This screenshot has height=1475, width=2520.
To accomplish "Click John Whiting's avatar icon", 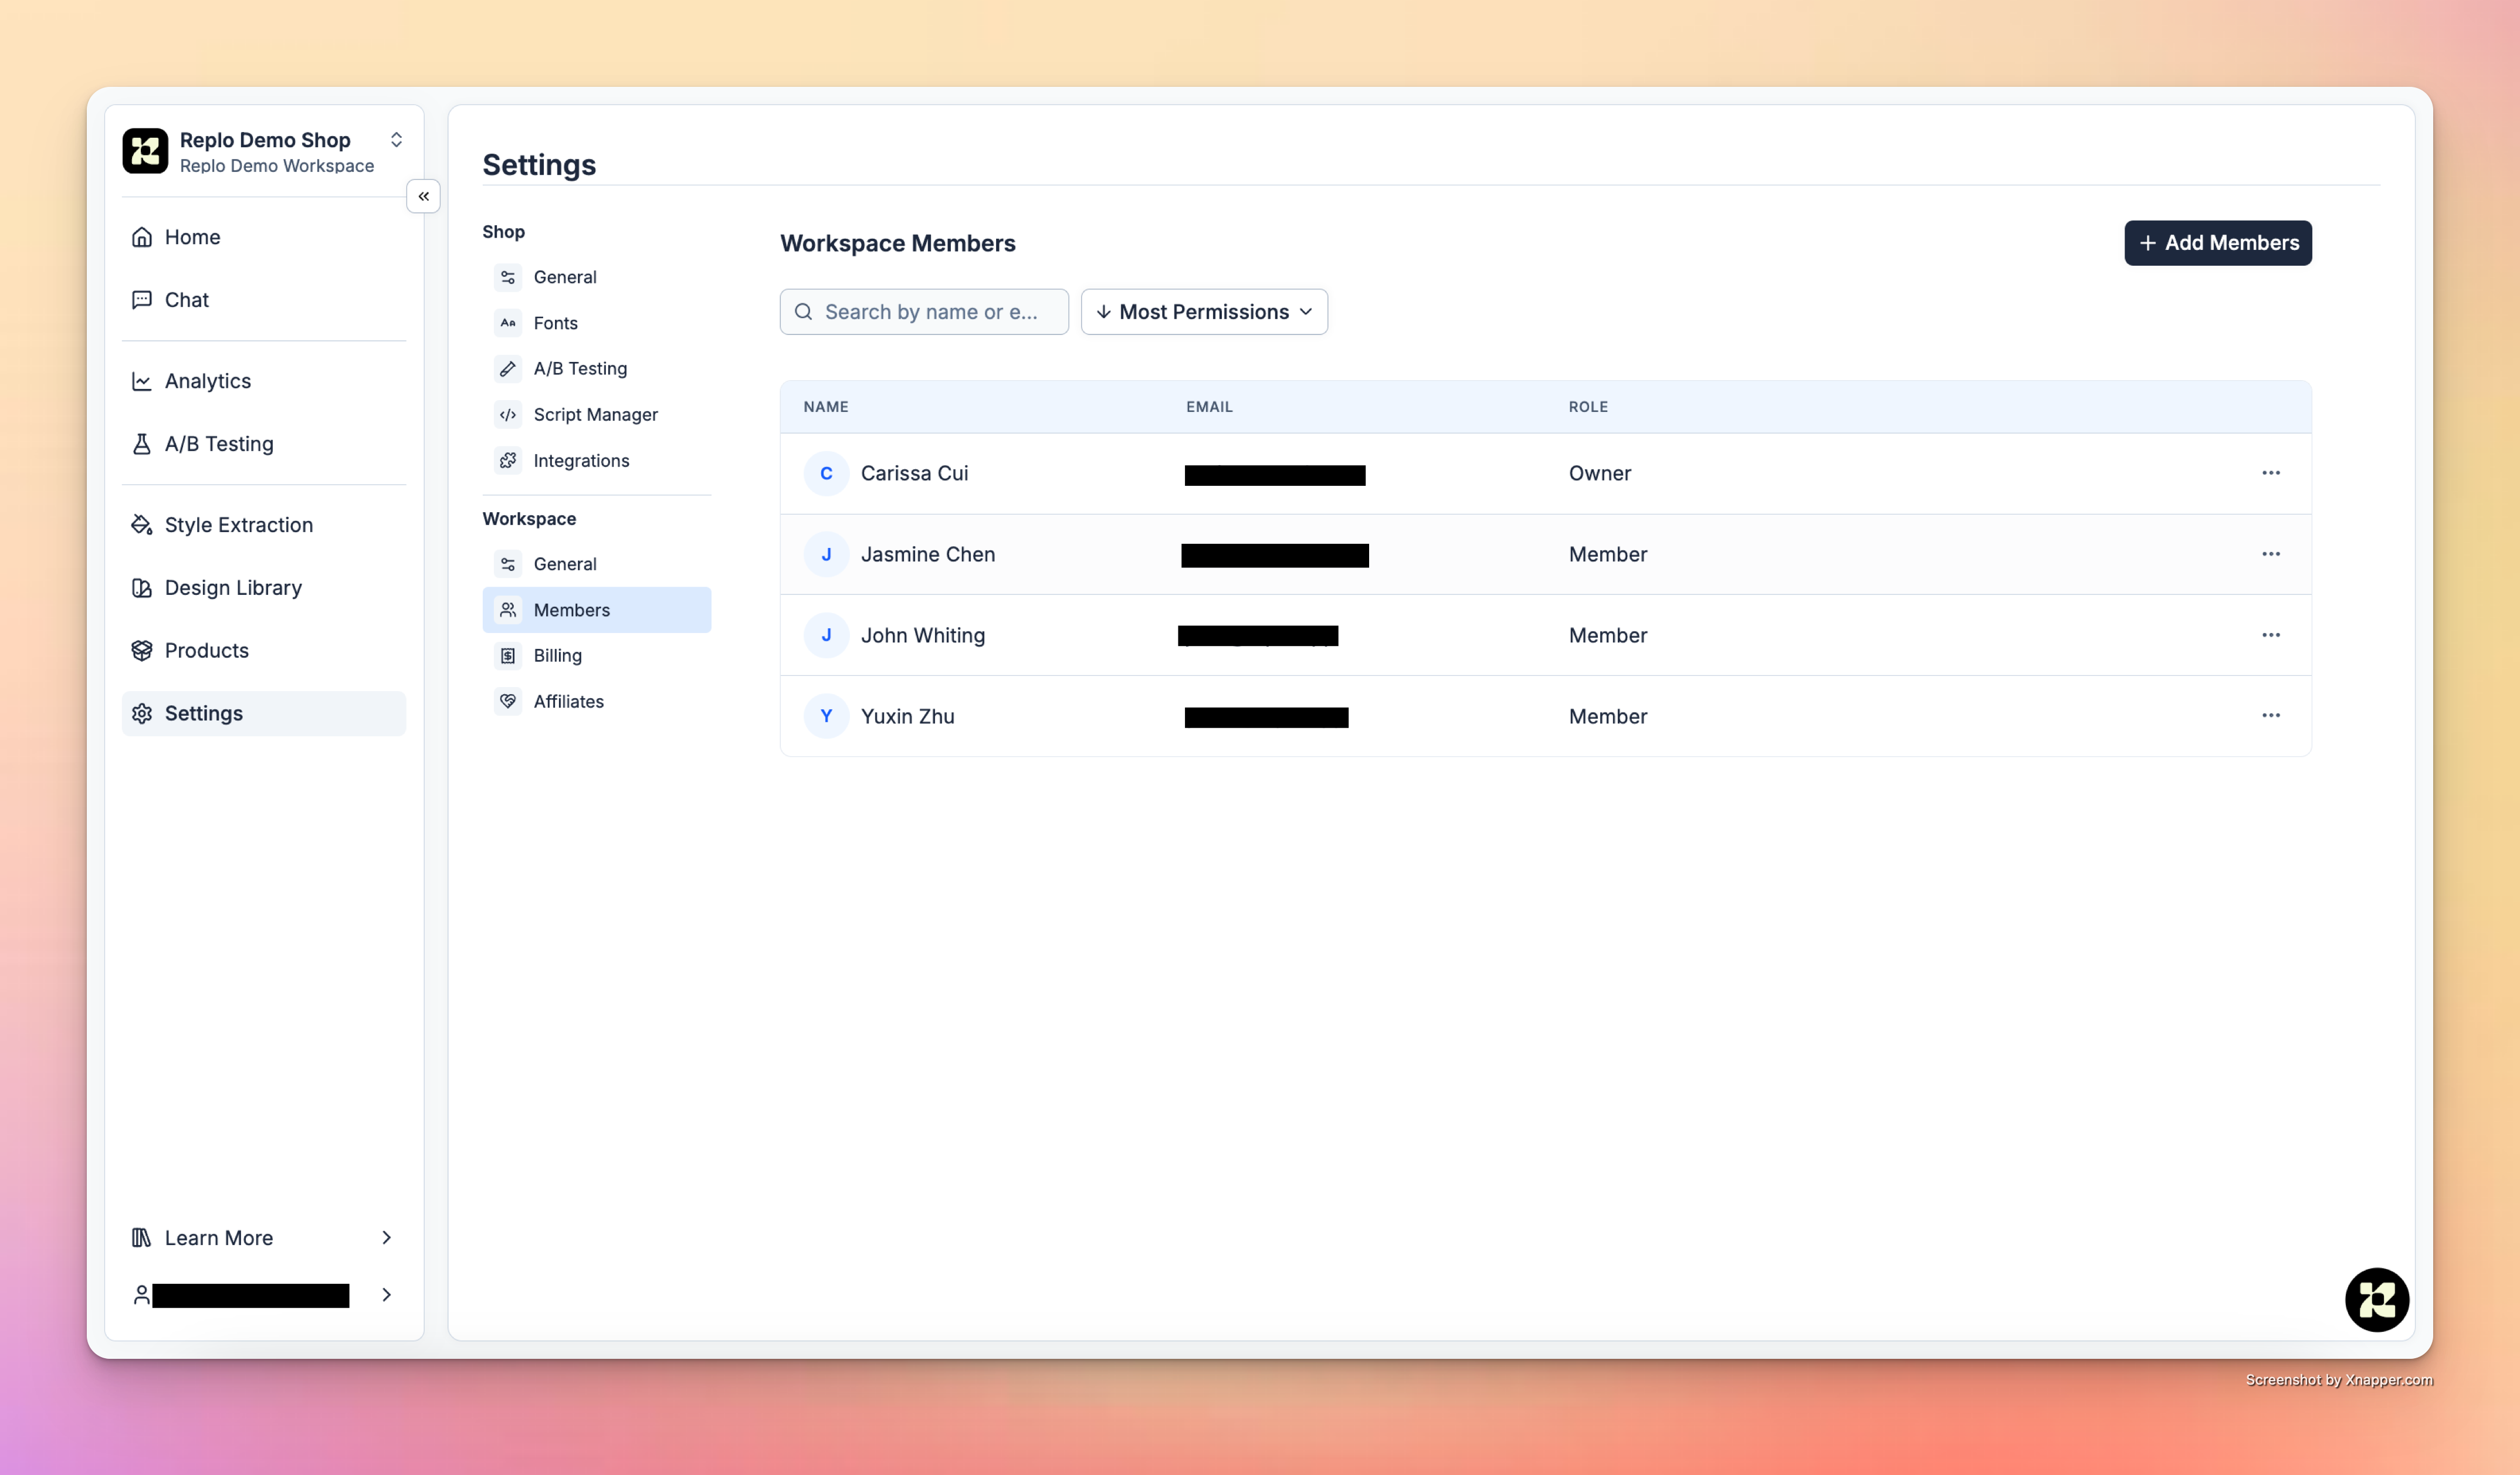I will tap(826, 635).
